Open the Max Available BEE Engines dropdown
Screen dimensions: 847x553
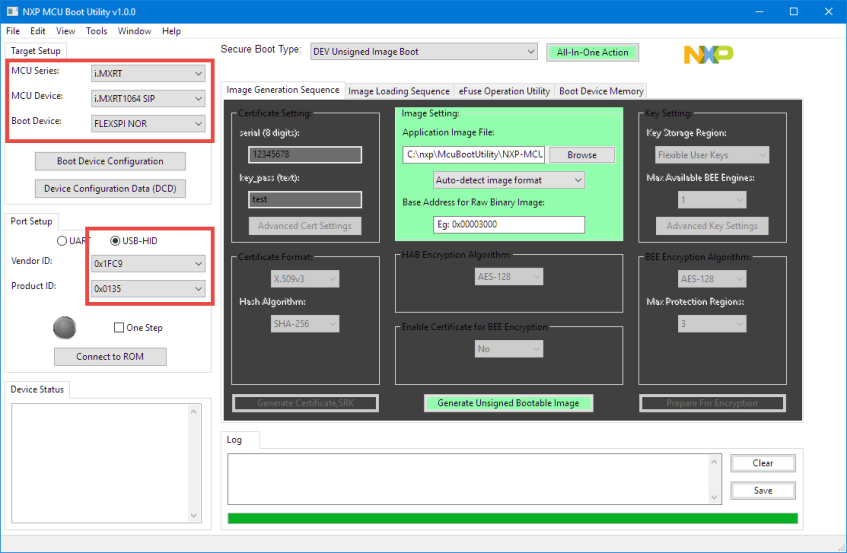(x=712, y=200)
